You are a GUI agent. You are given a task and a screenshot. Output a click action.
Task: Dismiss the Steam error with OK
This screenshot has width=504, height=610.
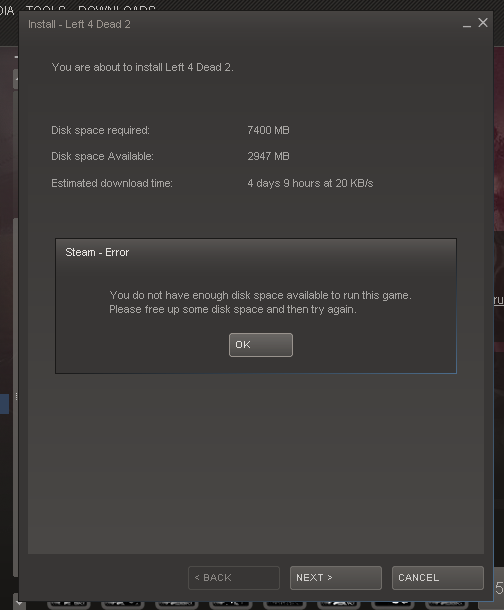(x=261, y=345)
